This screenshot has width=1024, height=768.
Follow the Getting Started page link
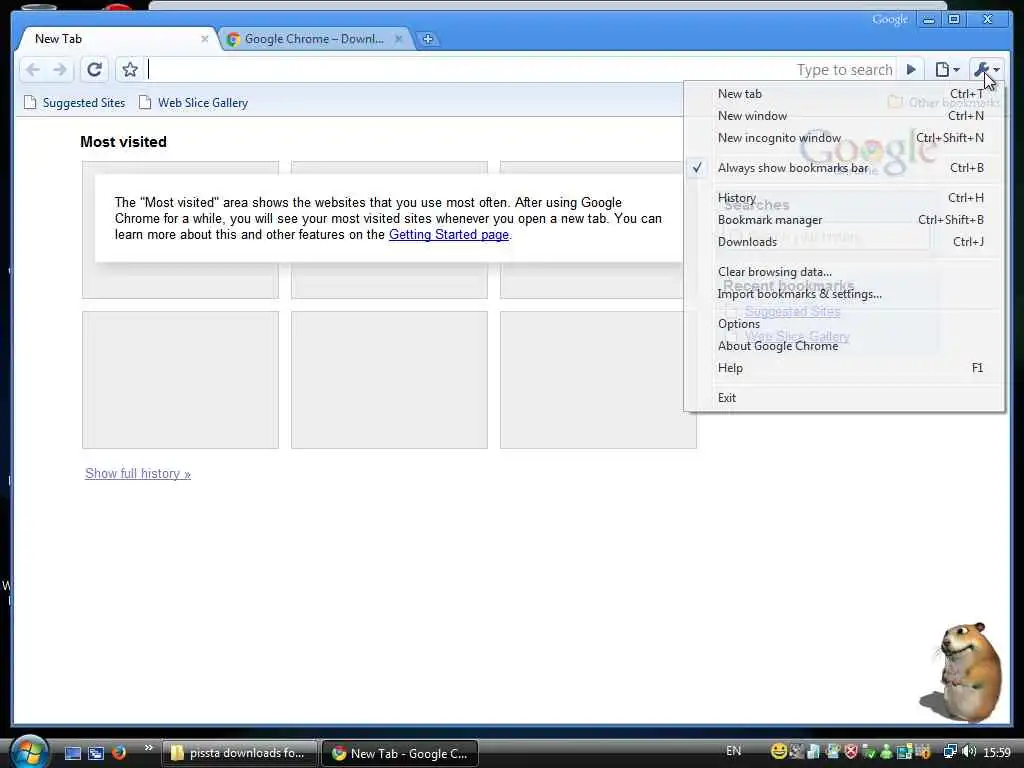point(449,234)
